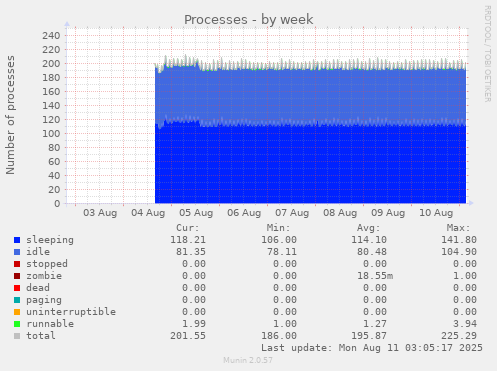Click the 'Cur:' column header

188,228
